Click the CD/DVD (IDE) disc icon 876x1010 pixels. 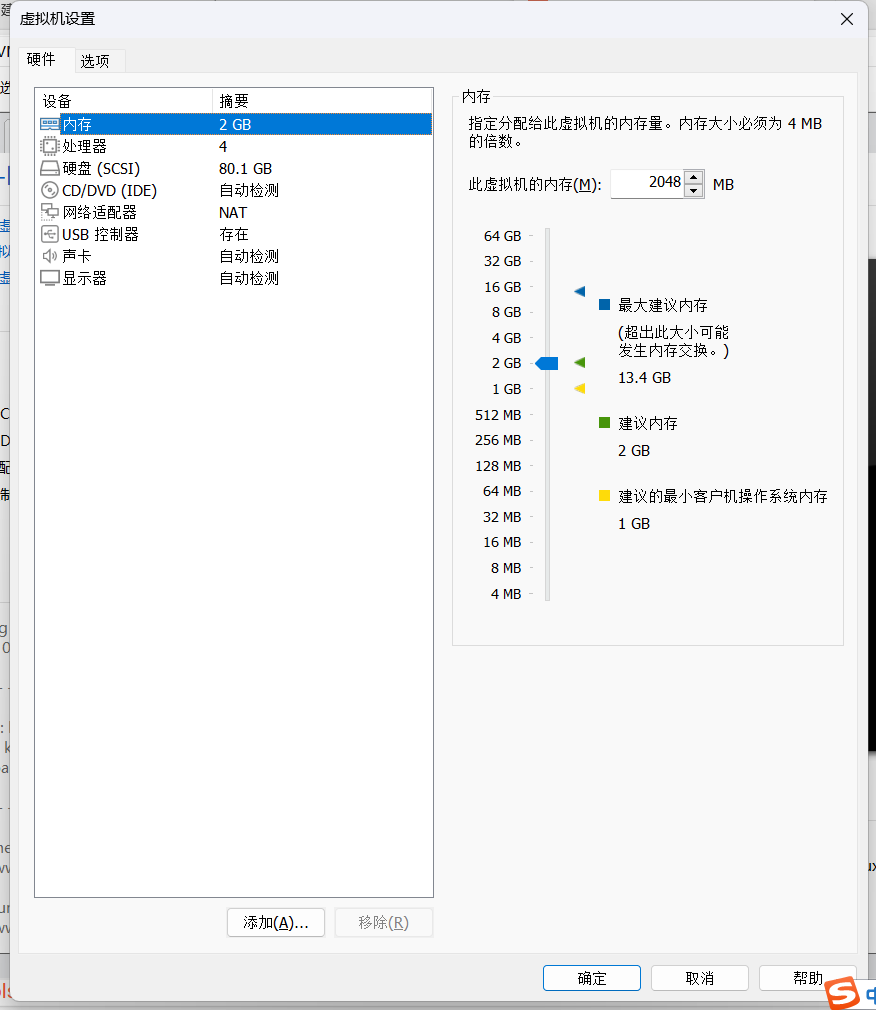tap(49, 190)
